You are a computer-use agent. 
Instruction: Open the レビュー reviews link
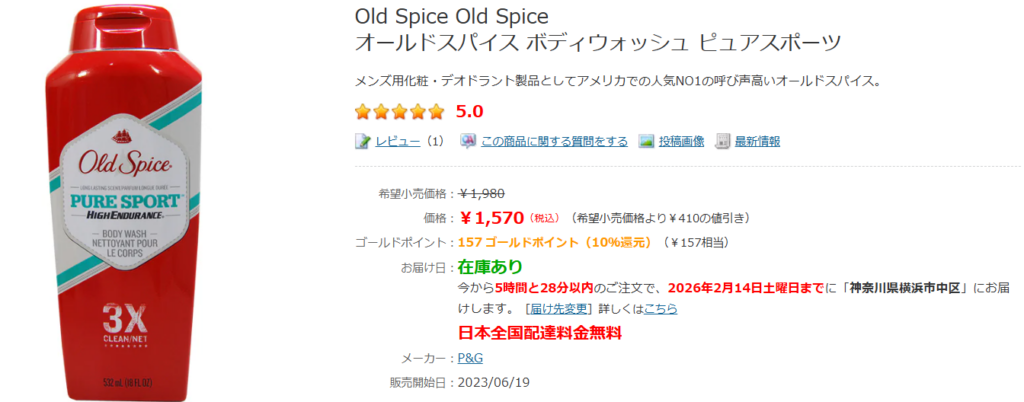coord(397,142)
